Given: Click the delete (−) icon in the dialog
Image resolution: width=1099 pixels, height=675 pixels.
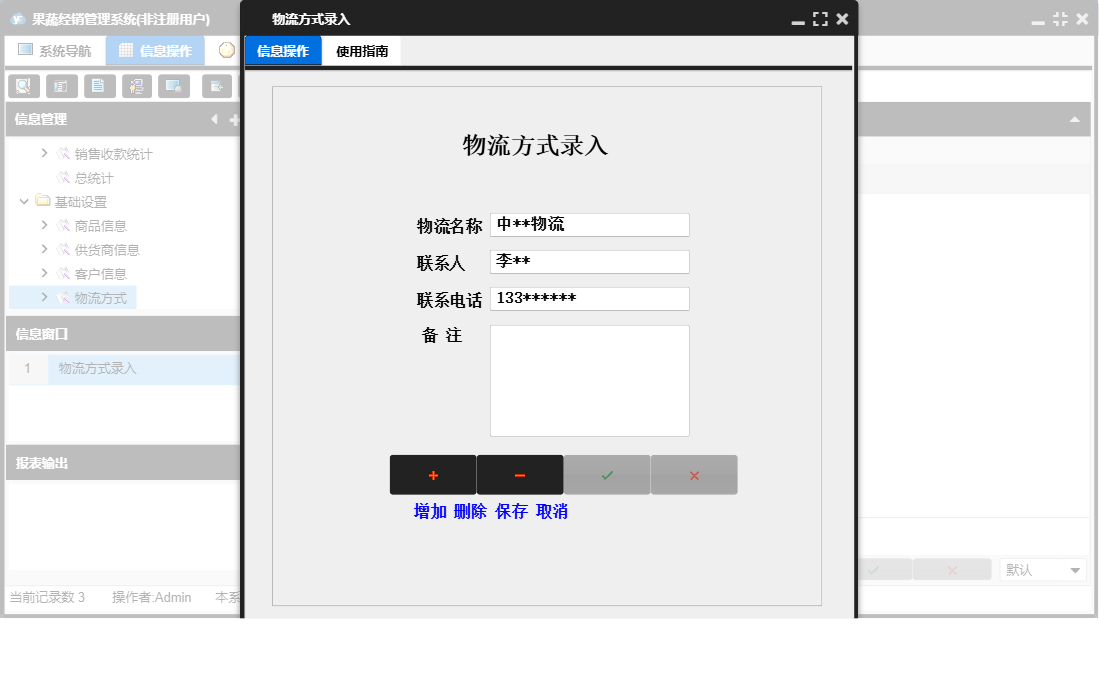Looking at the screenshot, I should coord(520,474).
